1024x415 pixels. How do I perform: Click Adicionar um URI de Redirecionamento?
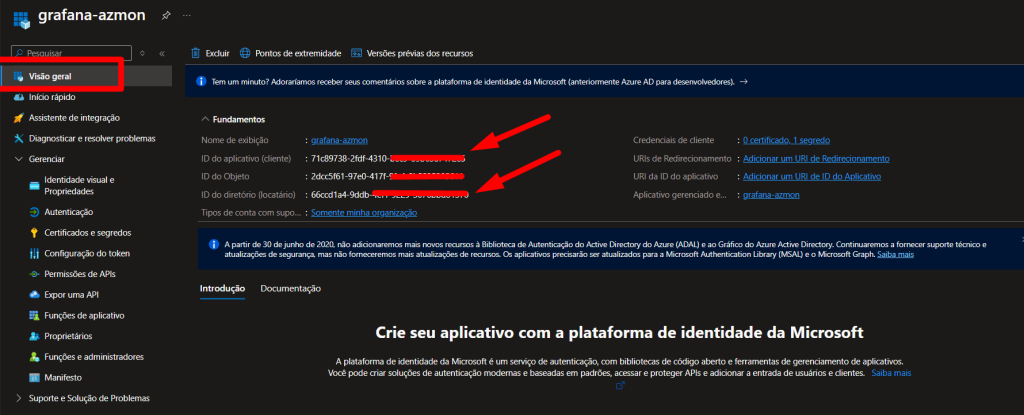click(816, 158)
